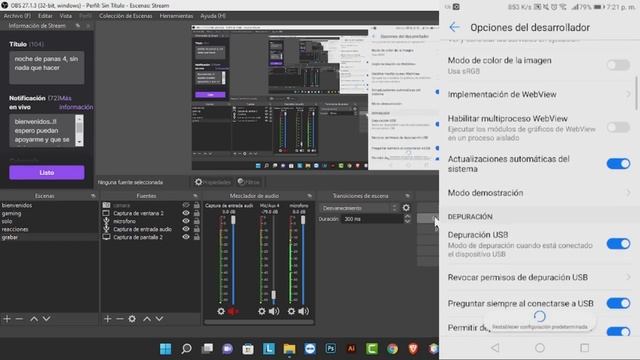Toggle visibility of the camara source

click(x=186, y=205)
